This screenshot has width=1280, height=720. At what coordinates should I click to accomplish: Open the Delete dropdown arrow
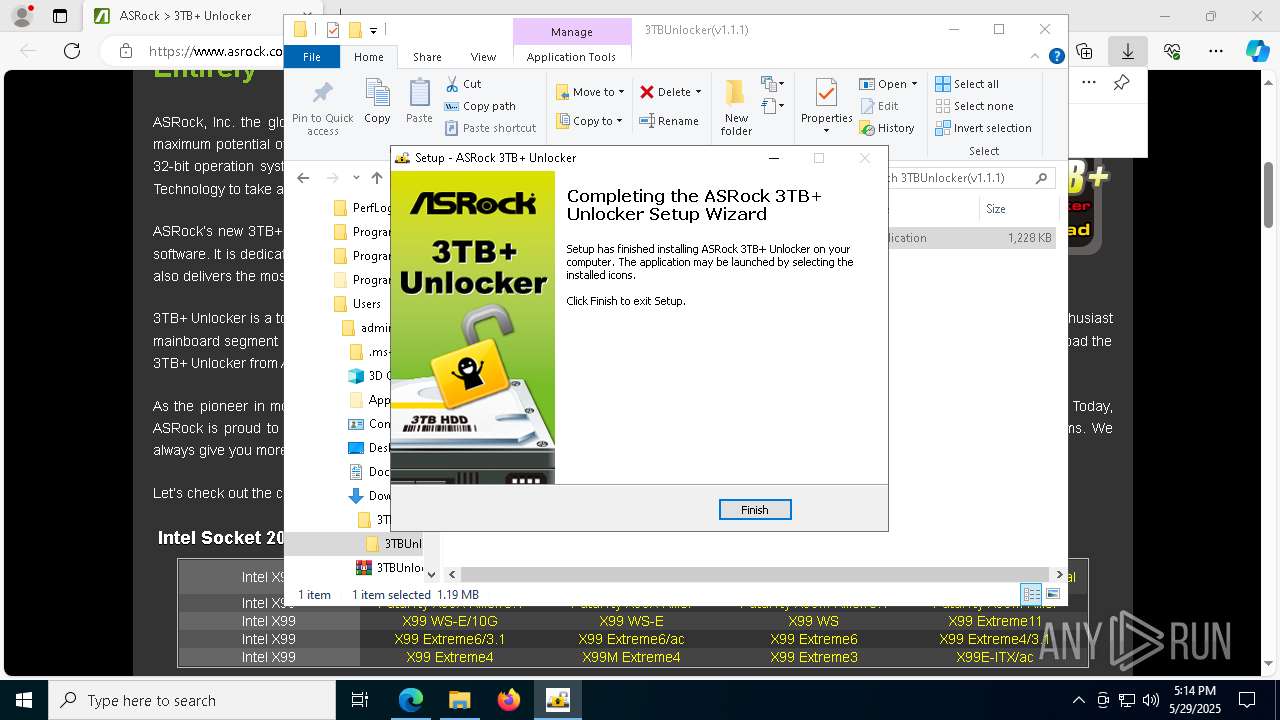tap(698, 92)
